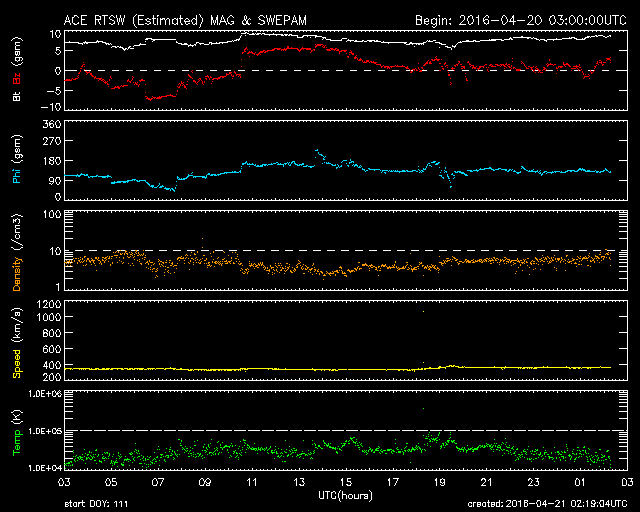
Task: Click the title "ACE RTSW (Estimated) MAG & SWEPAM"
Action: tap(185, 20)
